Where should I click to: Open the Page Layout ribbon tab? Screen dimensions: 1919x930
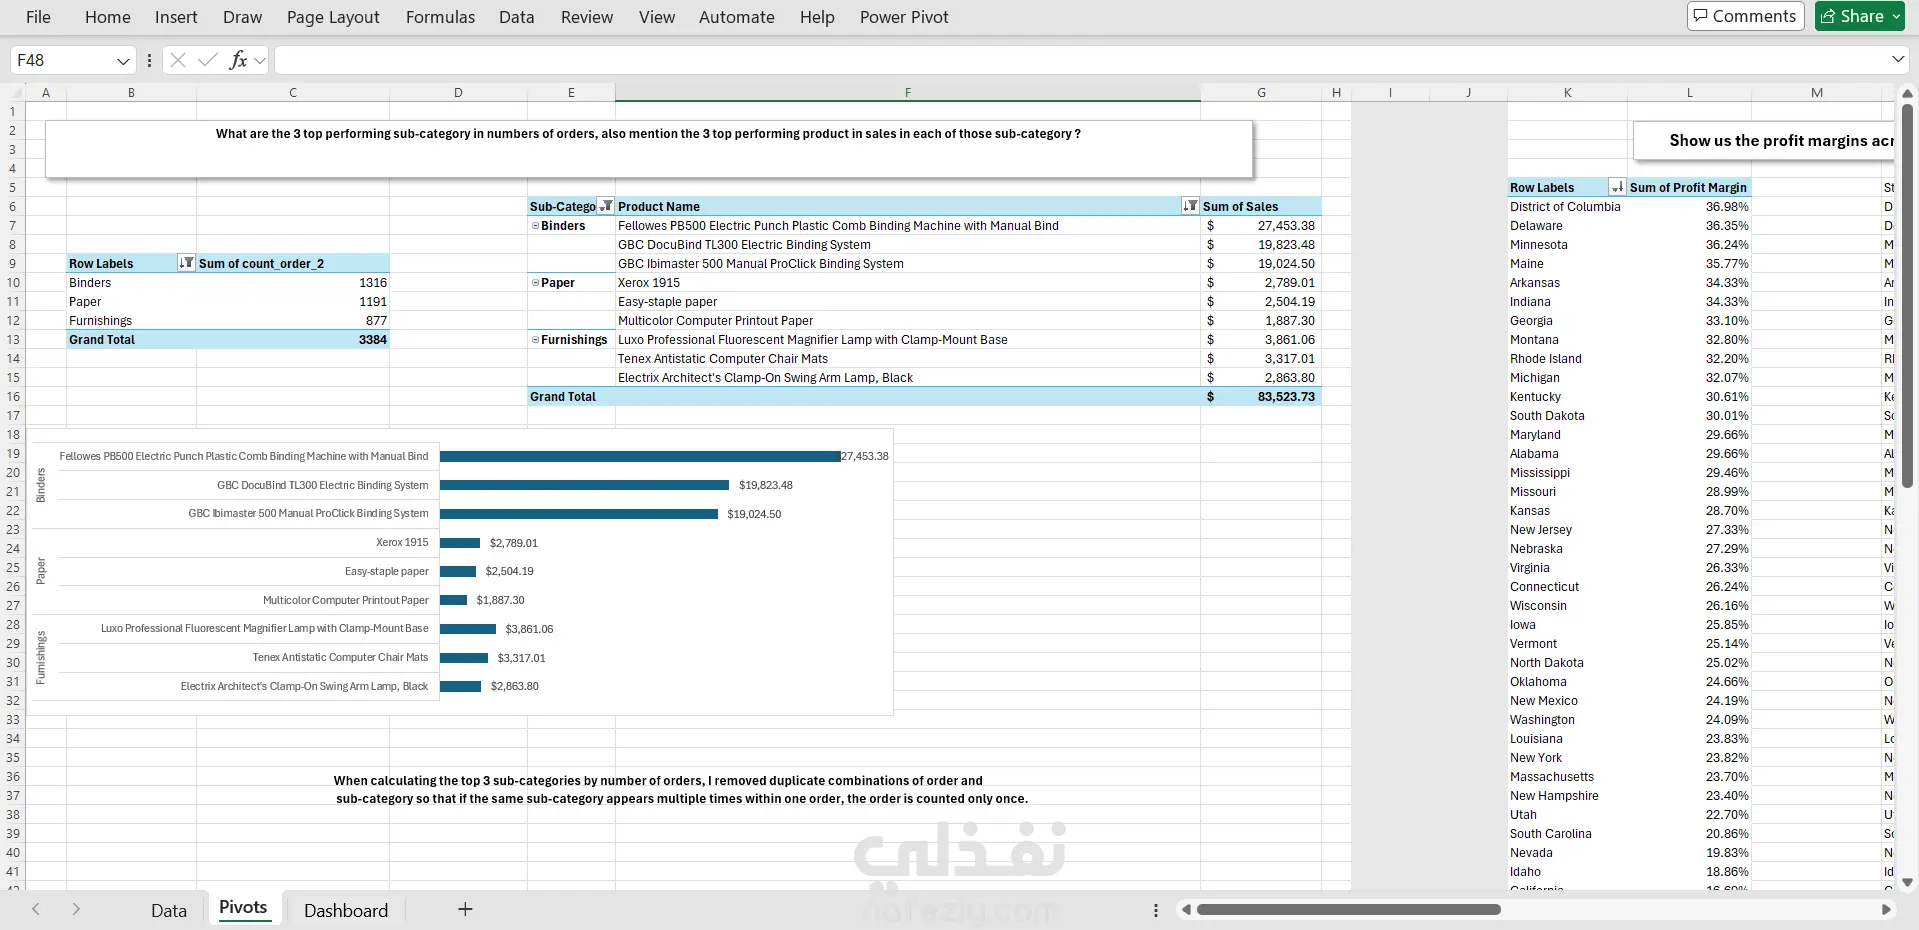(333, 17)
